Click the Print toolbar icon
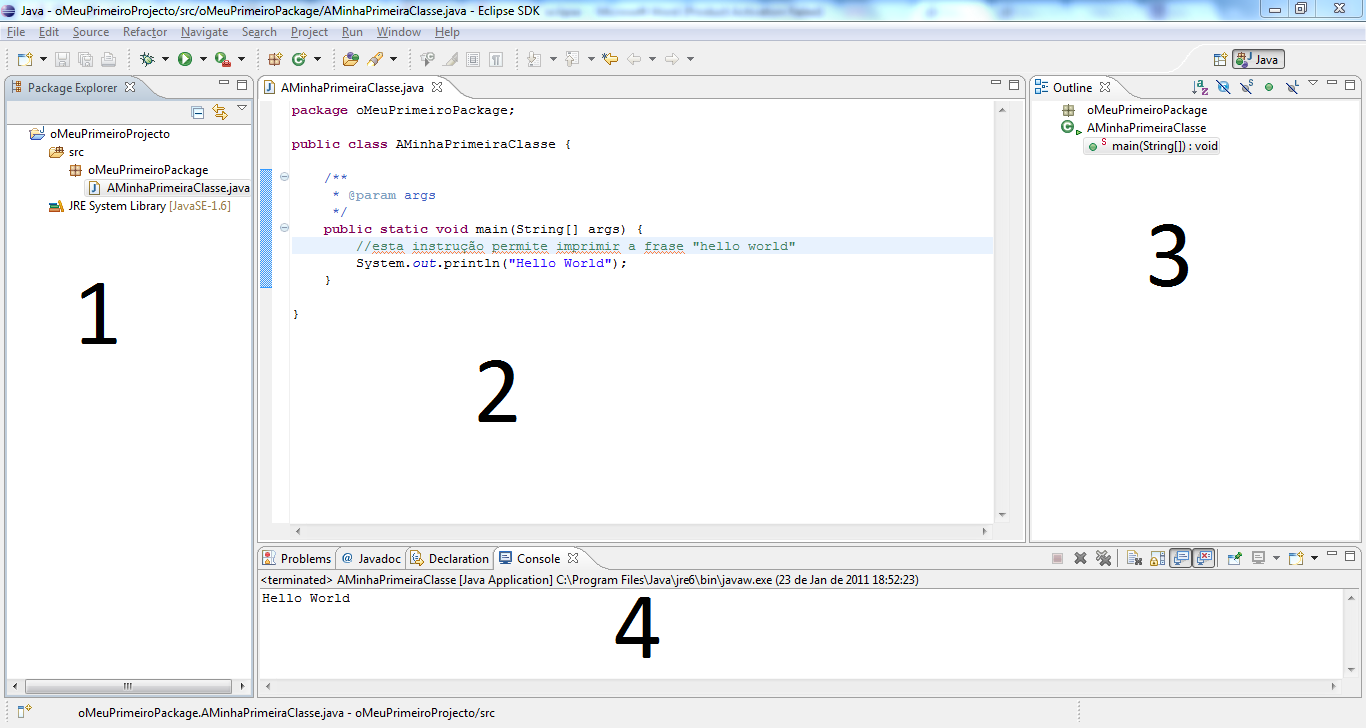Image resolution: width=1366 pixels, height=728 pixels. tap(108, 59)
